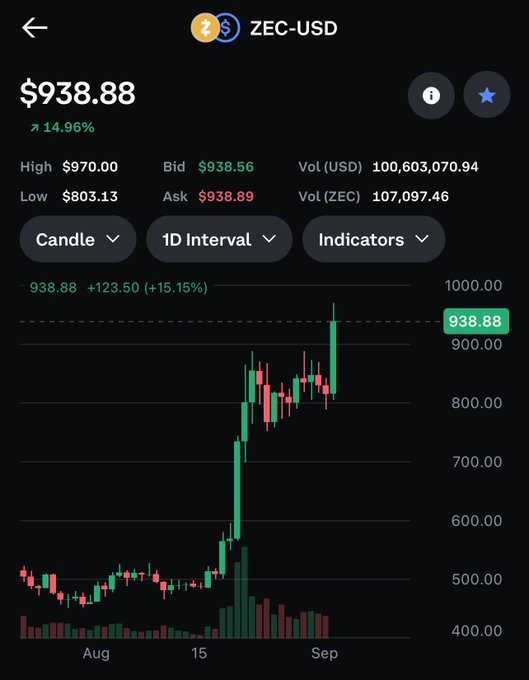Tap the $938.88 current price
The image size is (529, 680).
(x=78, y=94)
